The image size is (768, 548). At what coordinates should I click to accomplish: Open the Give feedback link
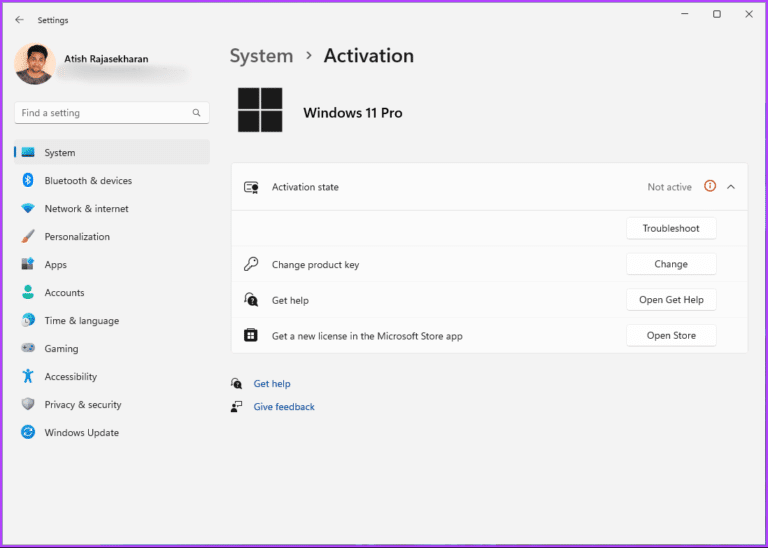point(284,407)
